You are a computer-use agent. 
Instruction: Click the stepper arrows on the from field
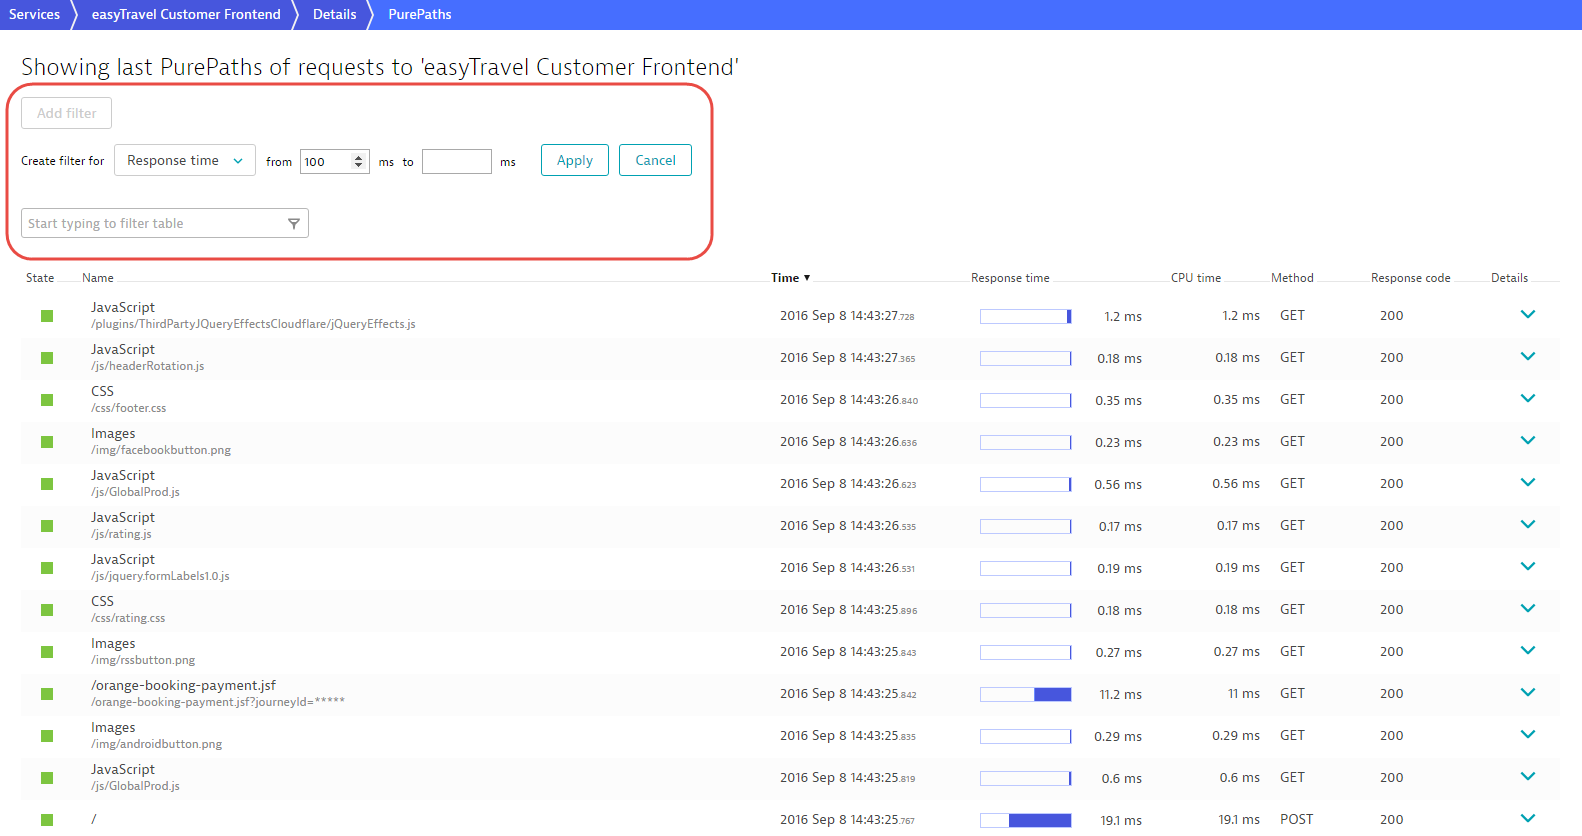359,161
